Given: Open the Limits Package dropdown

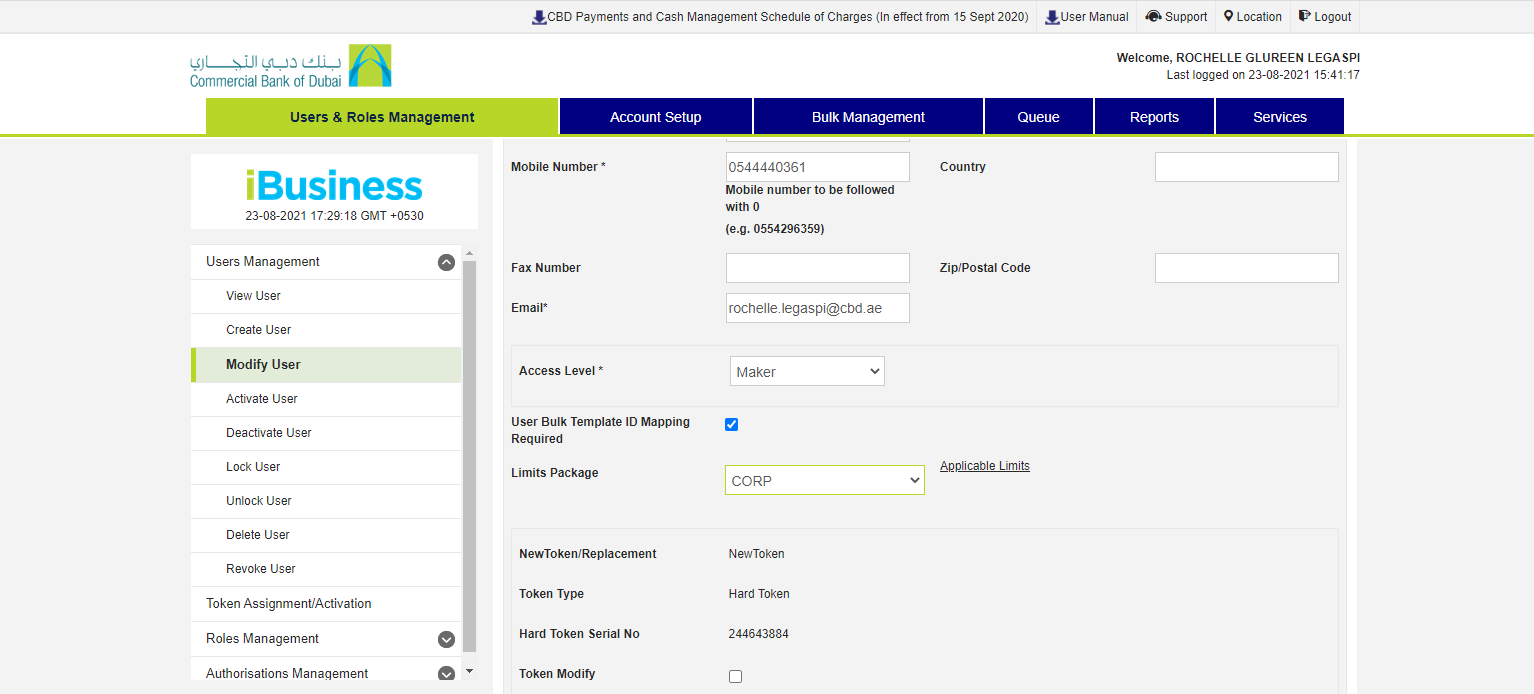Looking at the screenshot, I should coord(824,481).
